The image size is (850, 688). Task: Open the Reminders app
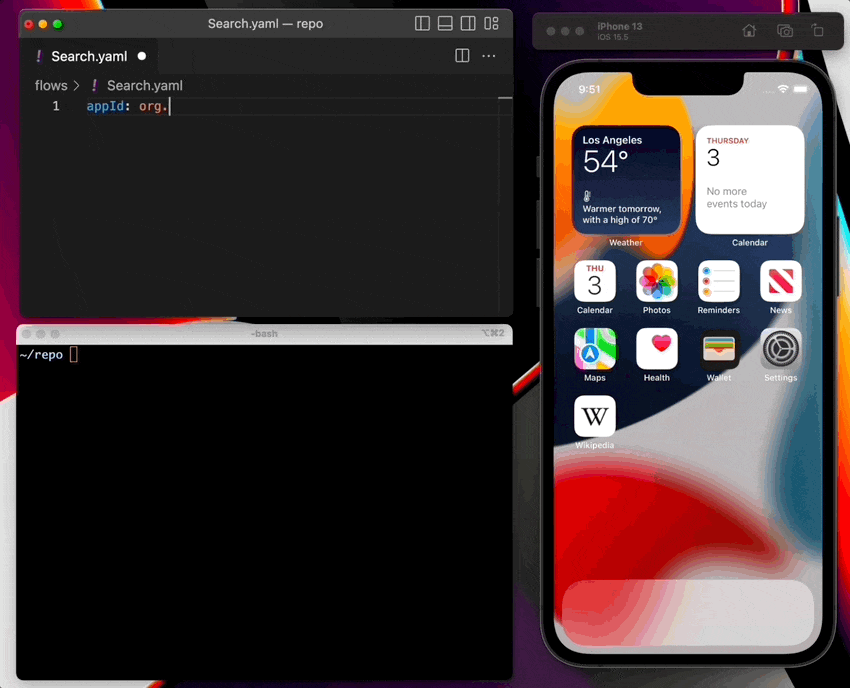click(x=719, y=281)
